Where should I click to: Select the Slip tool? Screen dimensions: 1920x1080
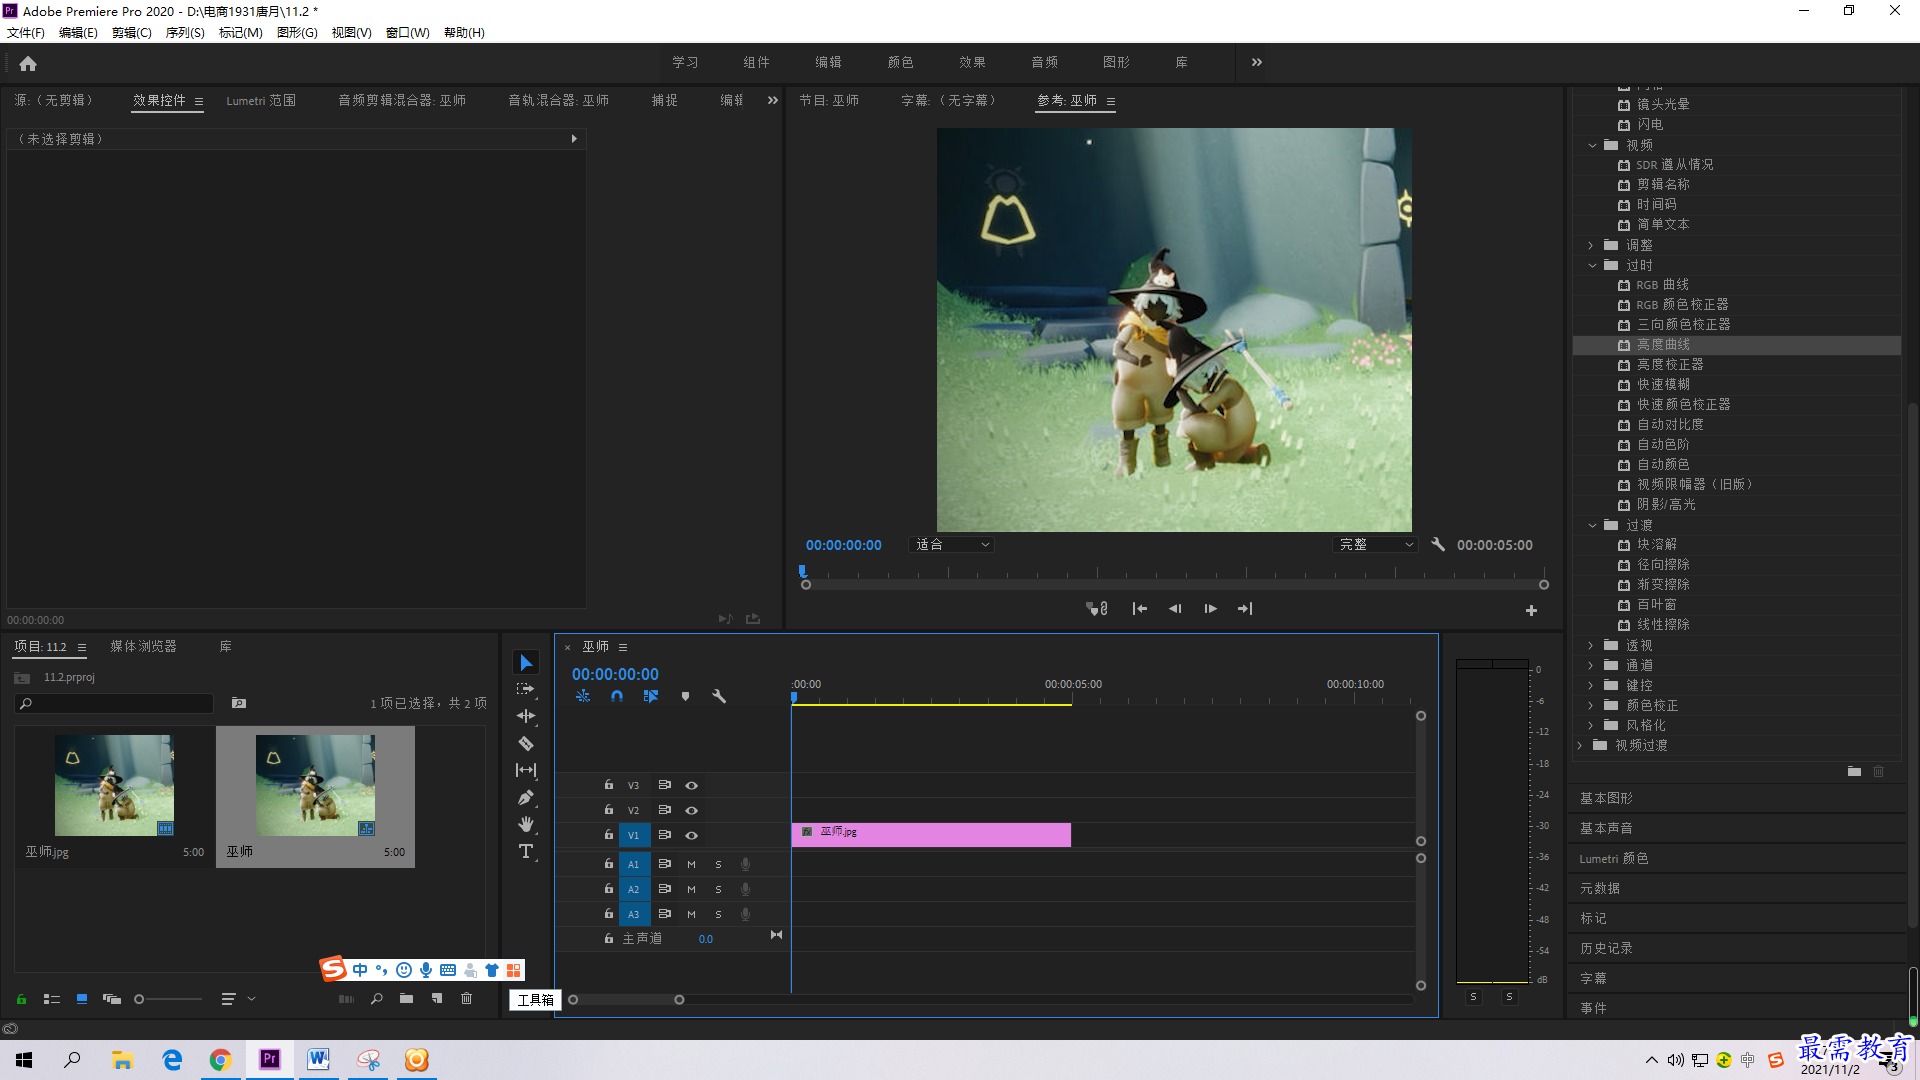[x=526, y=770]
